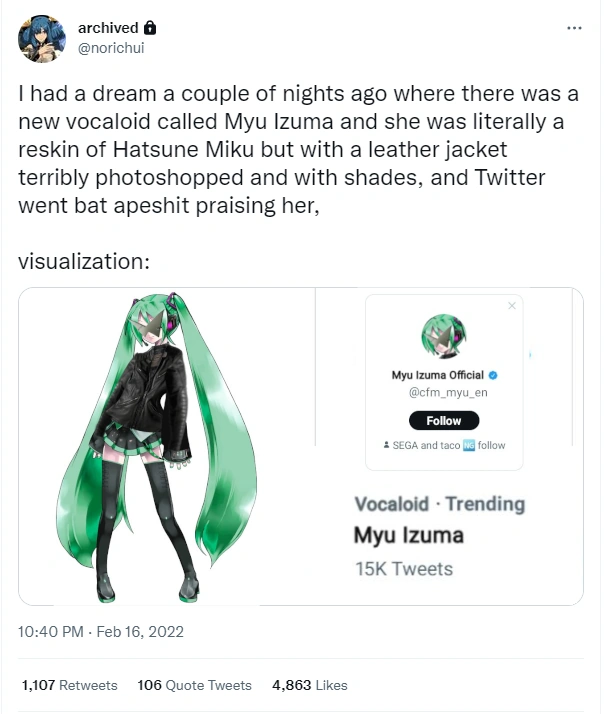Click the lock icon beside archived
The image size is (604, 714).
click(x=150, y=29)
